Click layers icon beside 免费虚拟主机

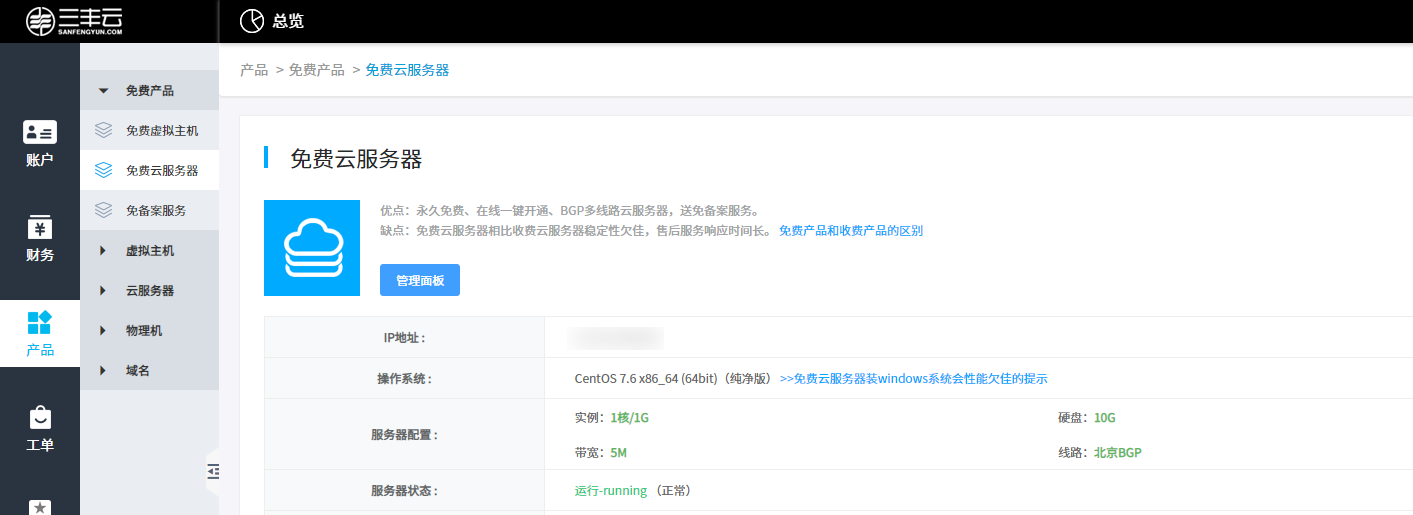103,130
